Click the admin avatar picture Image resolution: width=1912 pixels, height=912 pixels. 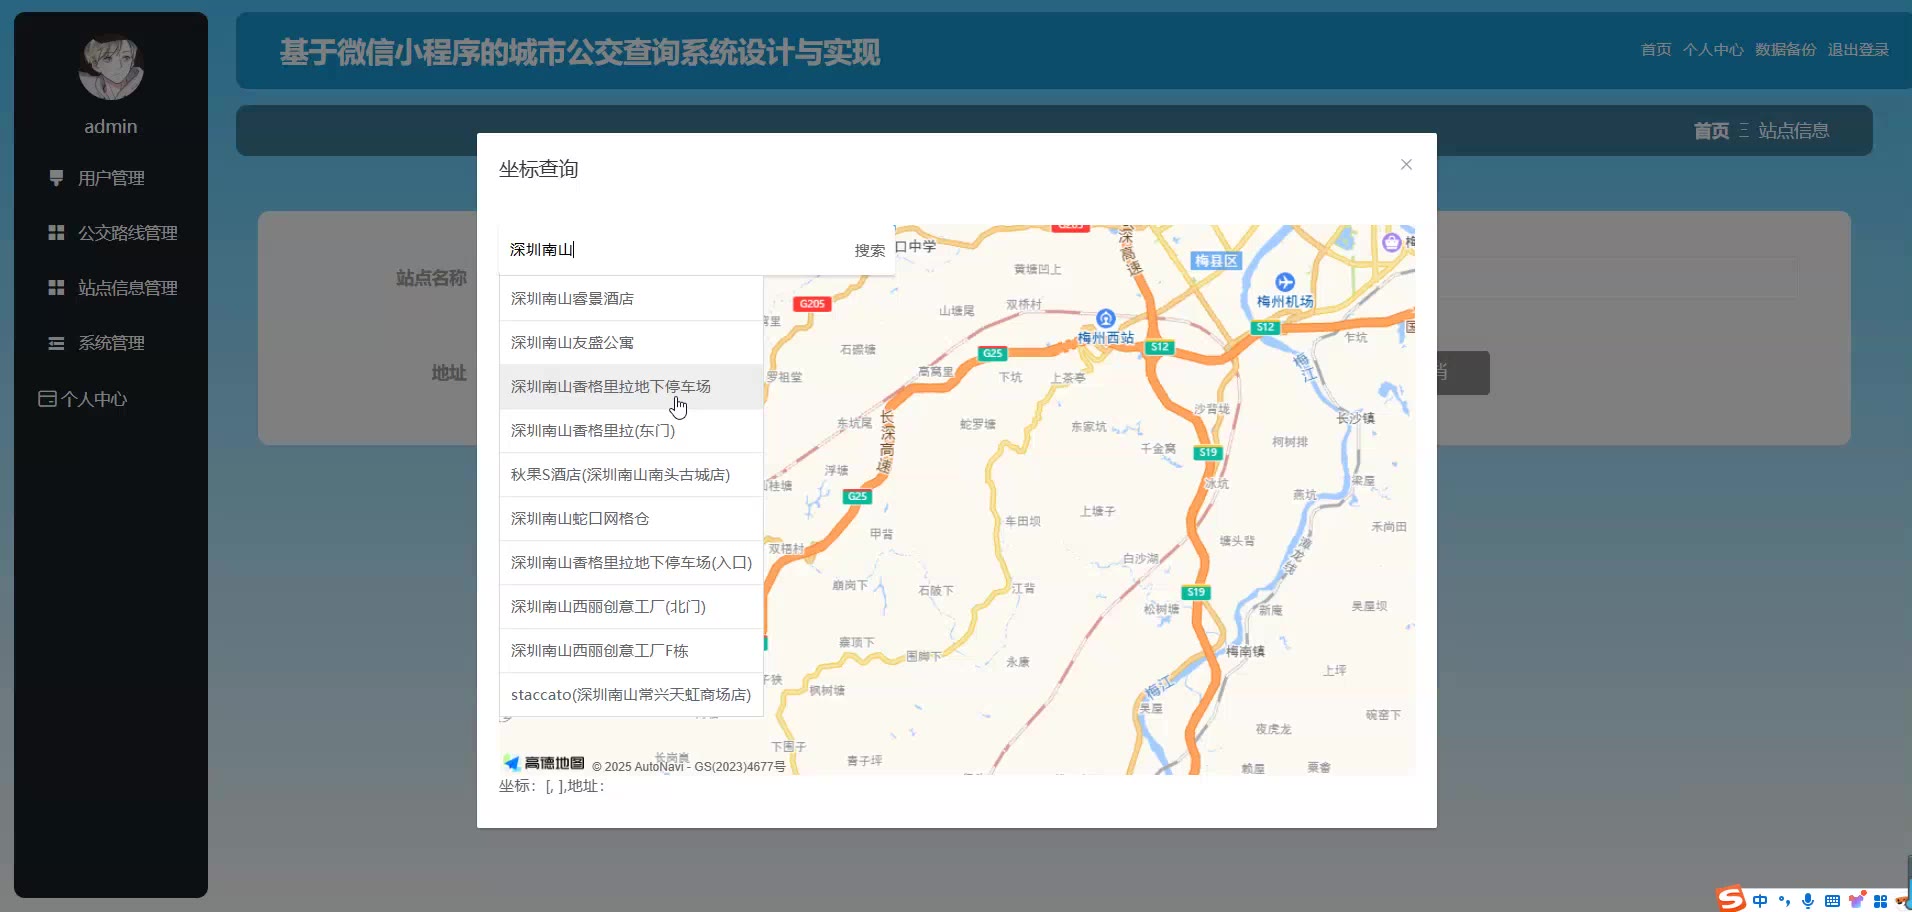point(111,67)
